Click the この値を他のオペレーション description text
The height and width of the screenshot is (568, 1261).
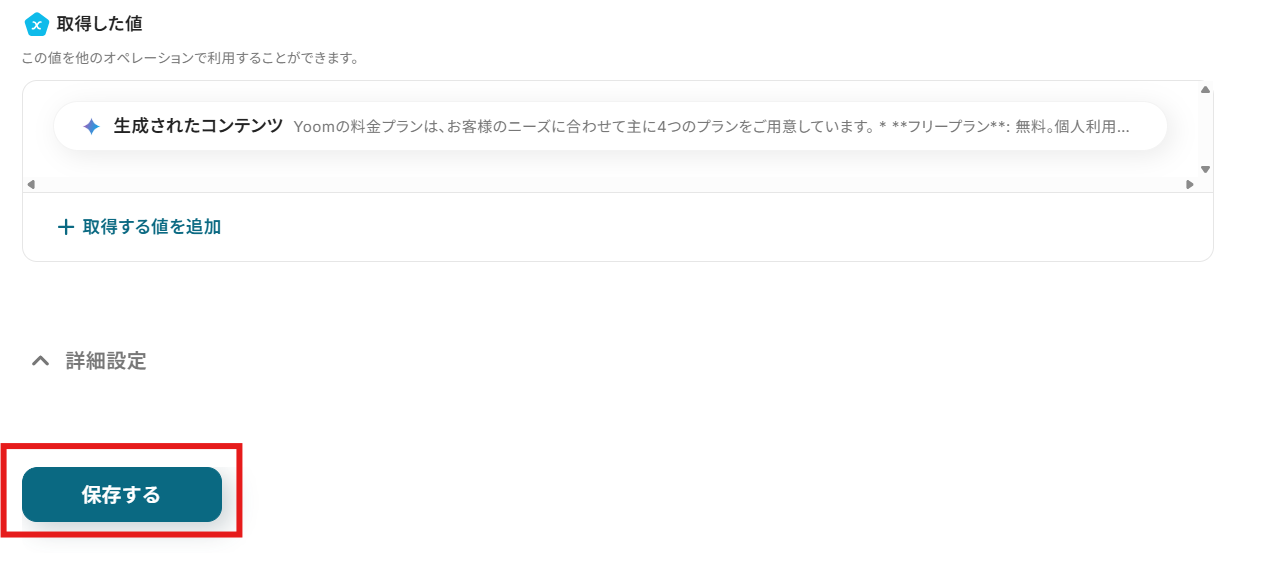pyautogui.click(x=190, y=58)
